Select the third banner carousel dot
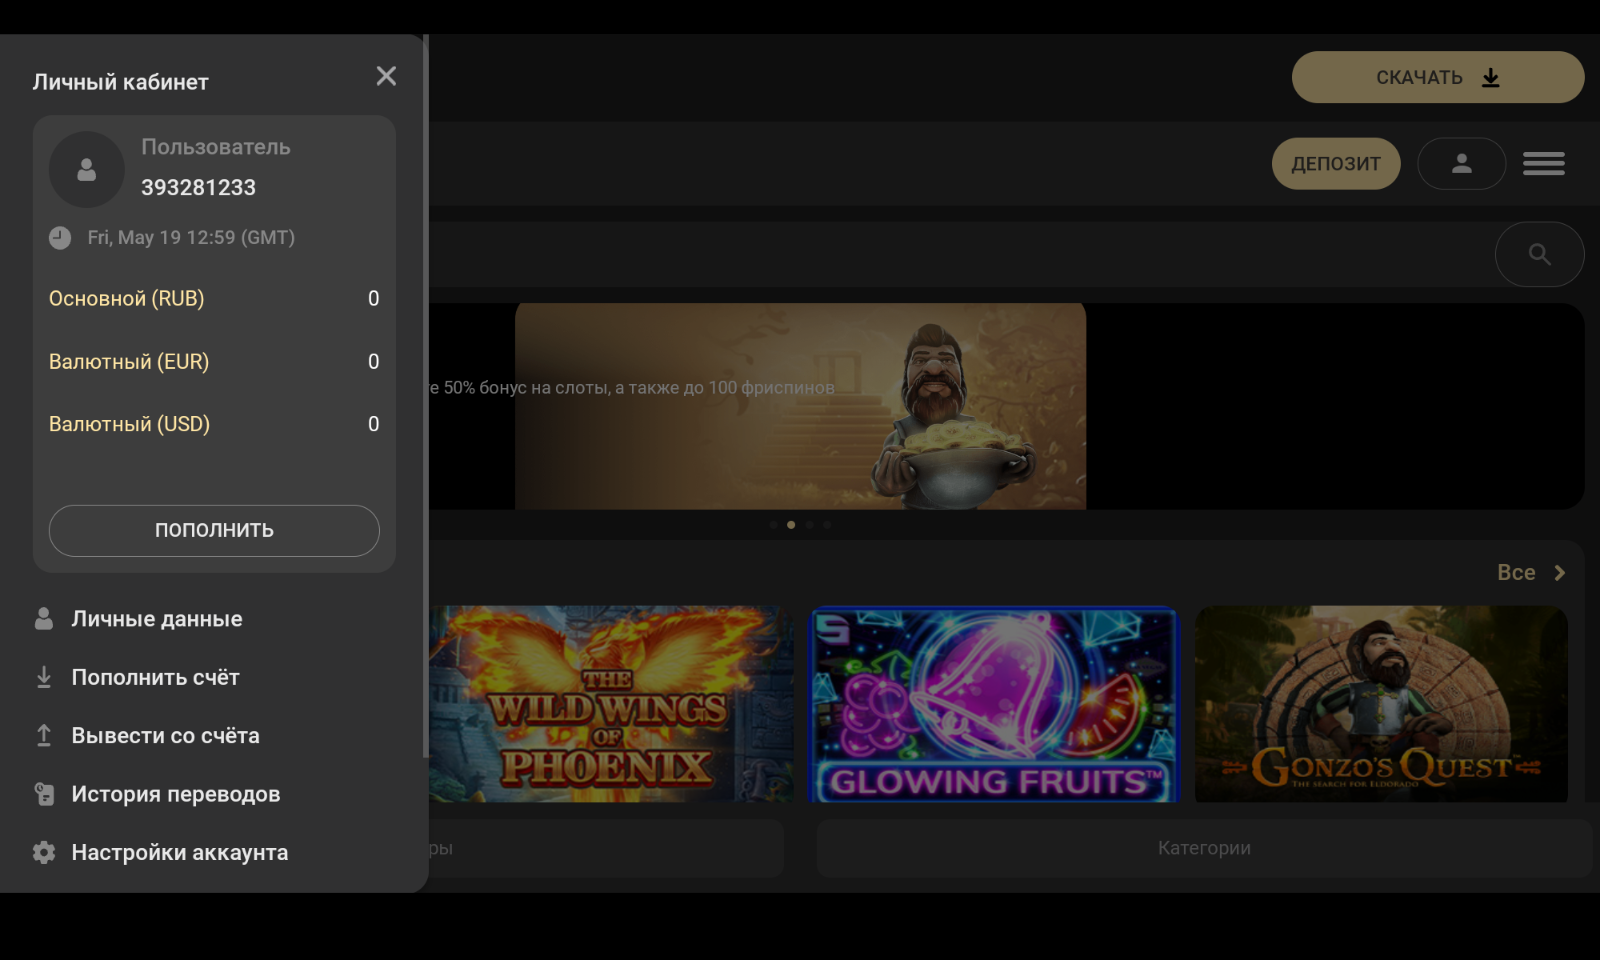The width and height of the screenshot is (1600, 960). point(809,525)
